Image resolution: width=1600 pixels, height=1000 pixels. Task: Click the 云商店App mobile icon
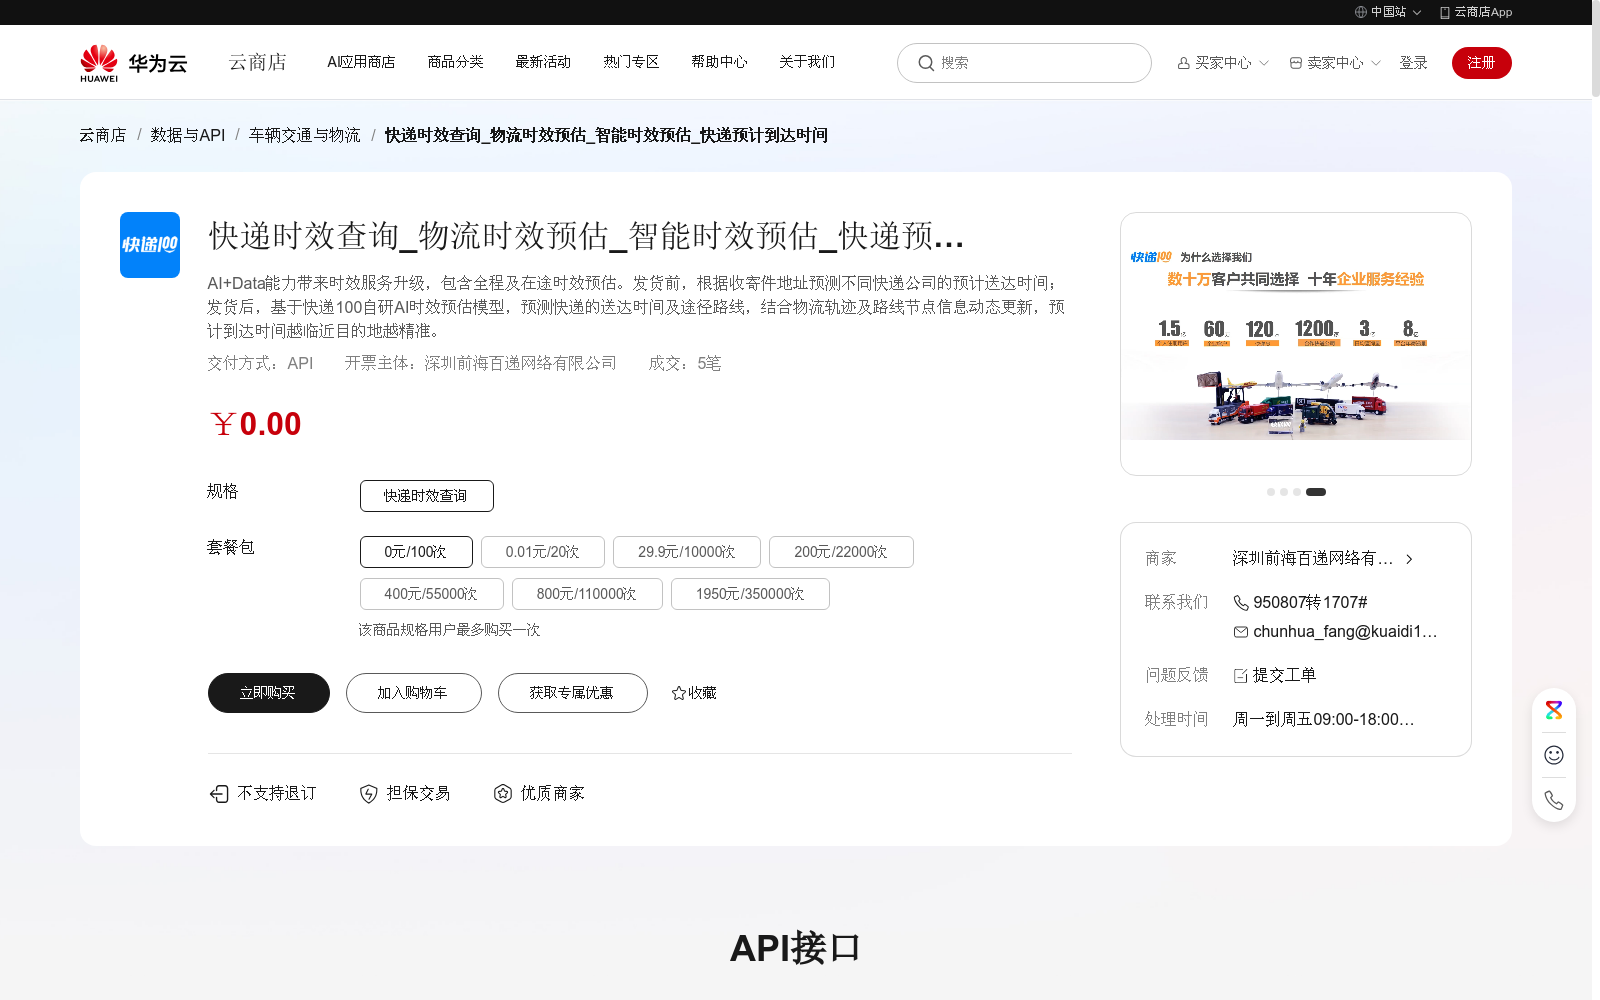pyautogui.click(x=1443, y=12)
